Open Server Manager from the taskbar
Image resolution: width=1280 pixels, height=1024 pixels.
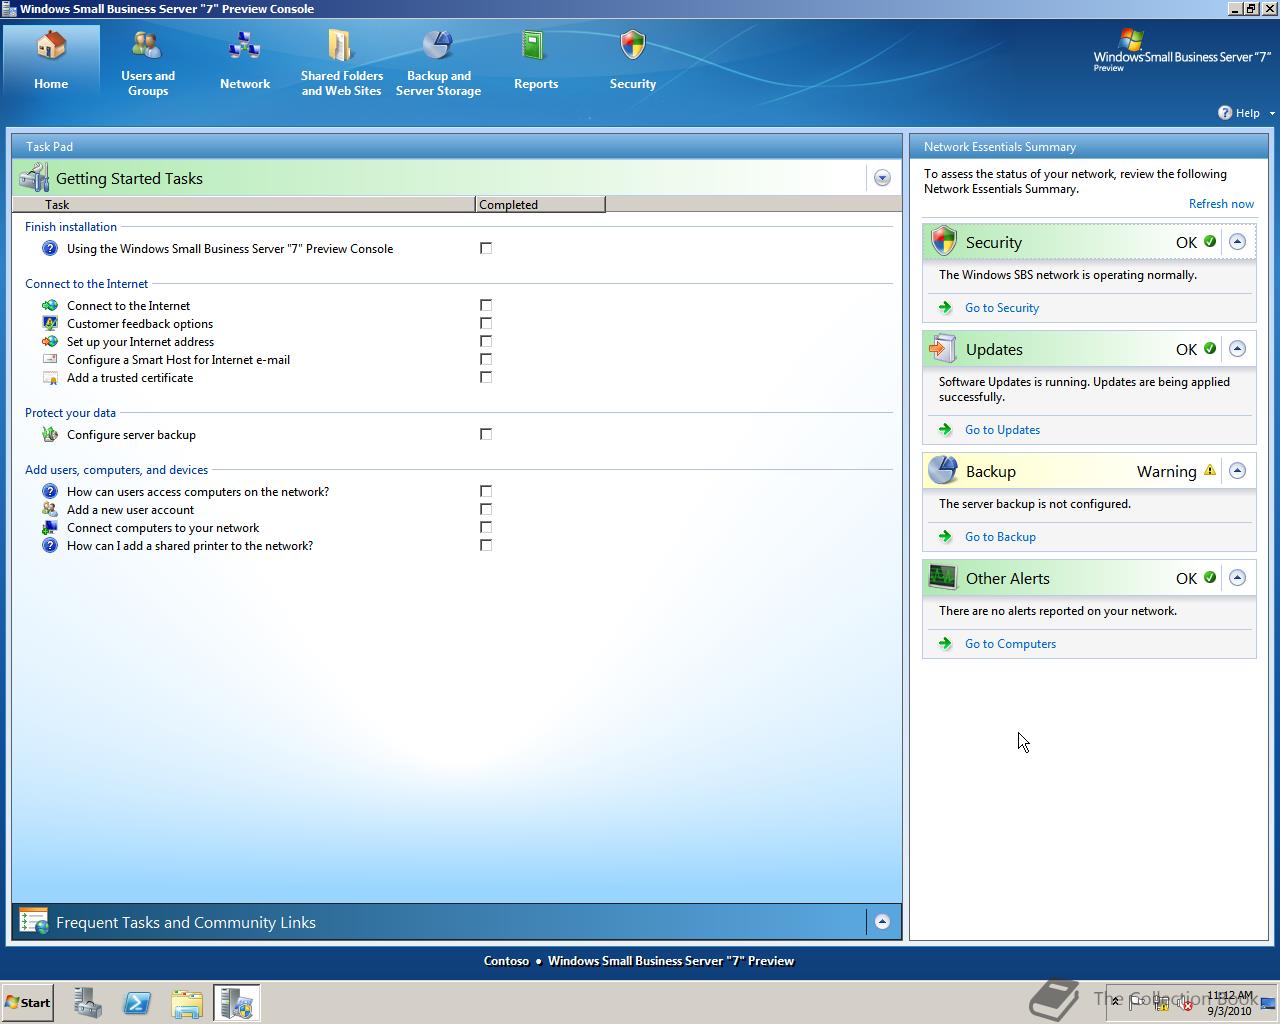coord(87,1003)
